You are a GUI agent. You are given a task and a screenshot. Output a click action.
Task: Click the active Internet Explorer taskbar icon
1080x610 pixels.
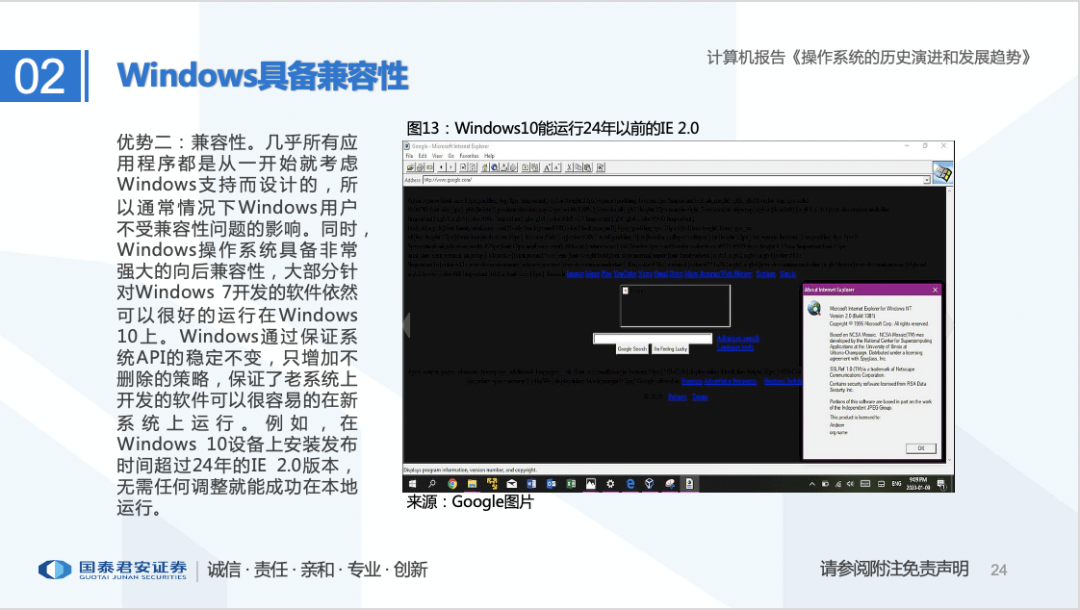click(690, 484)
